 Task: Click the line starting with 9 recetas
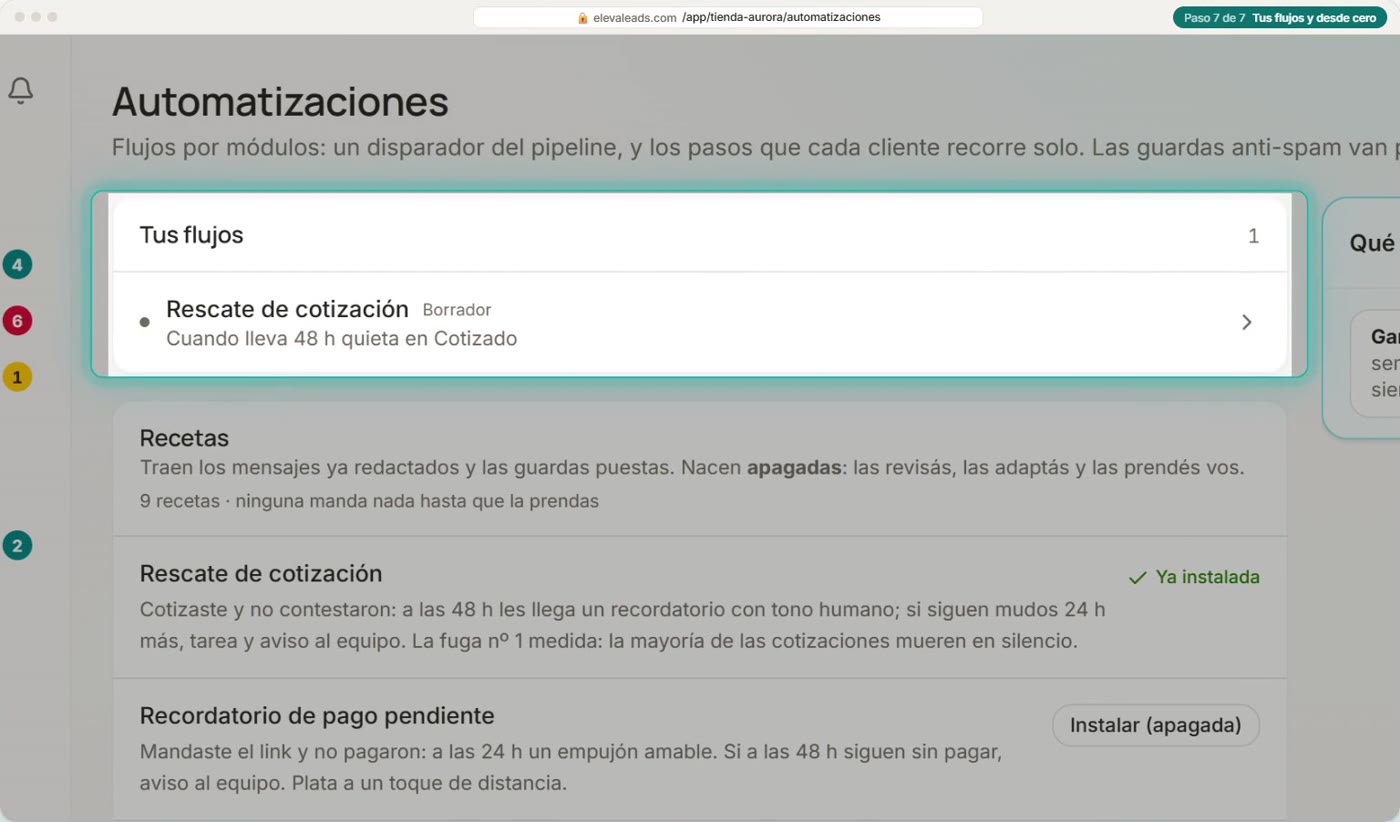(369, 501)
